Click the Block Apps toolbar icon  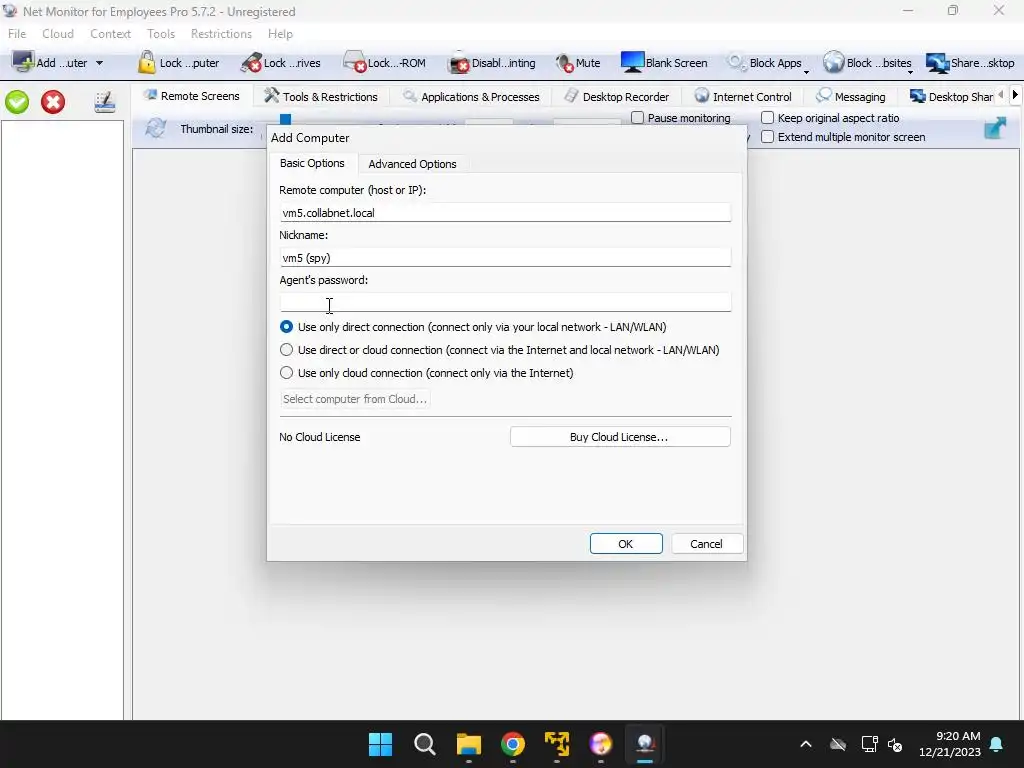click(736, 63)
